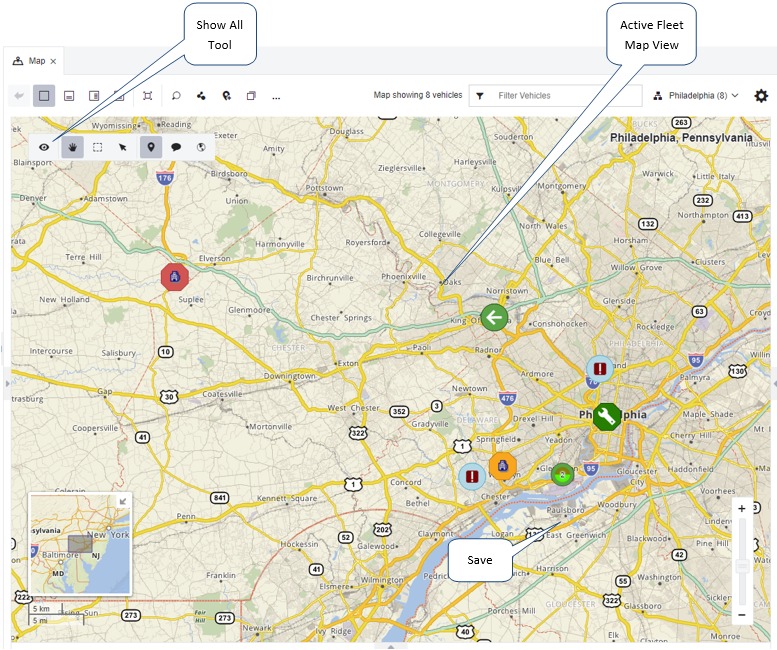This screenshot has height=650, width=777.
Task: Focus the Filter Vehicles input field
Action: 556,96
